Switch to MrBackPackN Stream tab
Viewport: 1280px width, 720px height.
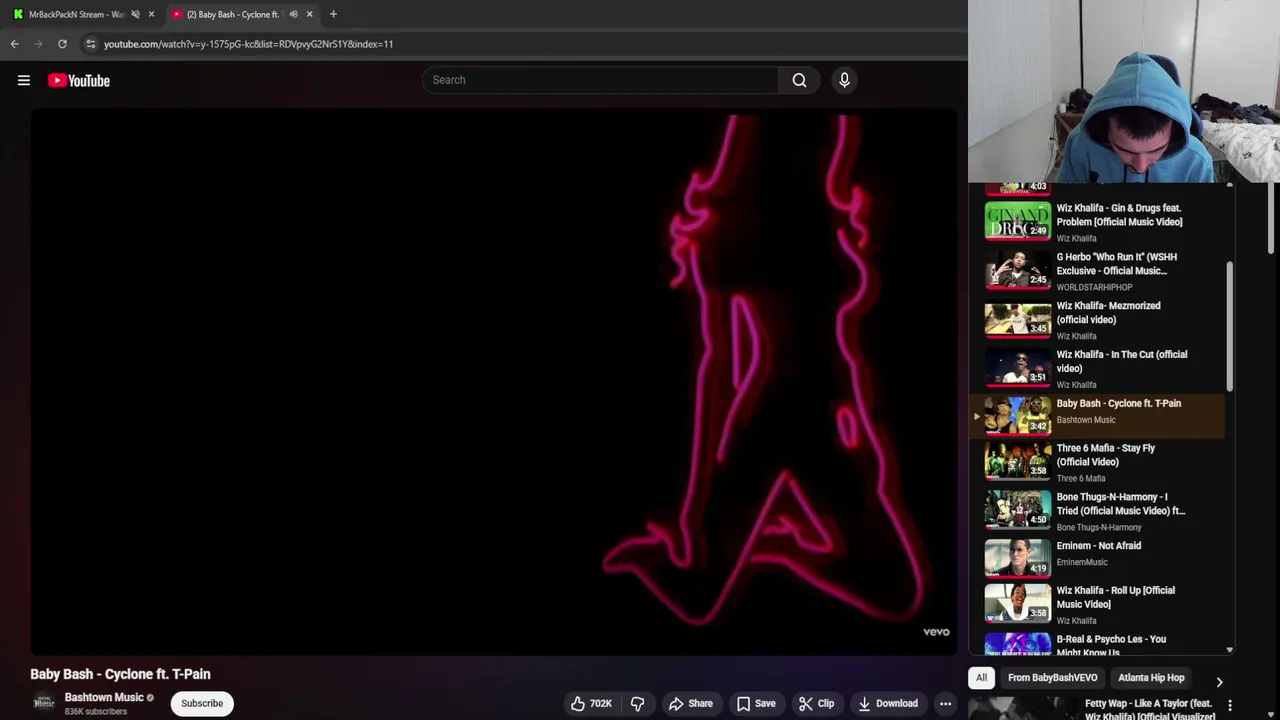(x=76, y=14)
